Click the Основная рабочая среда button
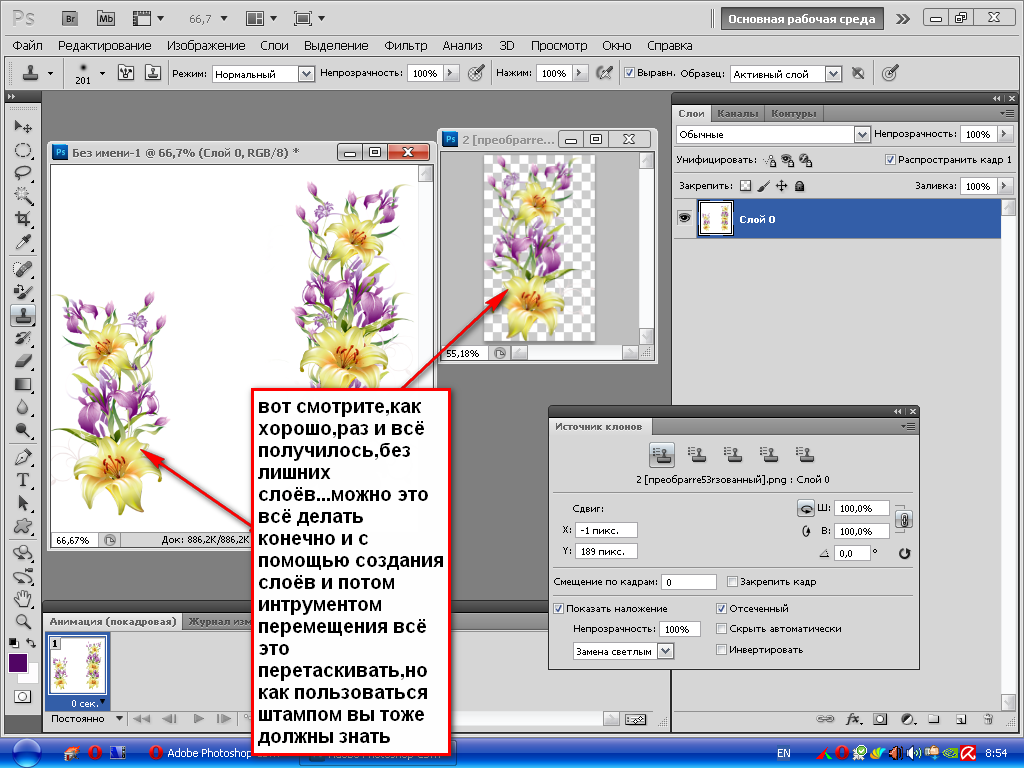 (802, 19)
